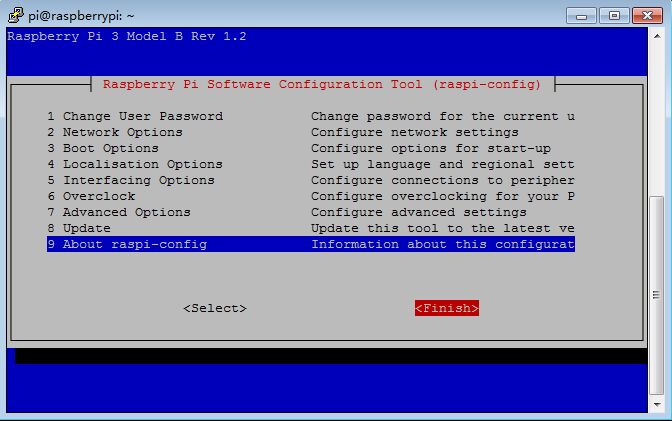Close the pi@raspberrypi terminal window
Screen dimensions: 672x421
click(x=648, y=16)
